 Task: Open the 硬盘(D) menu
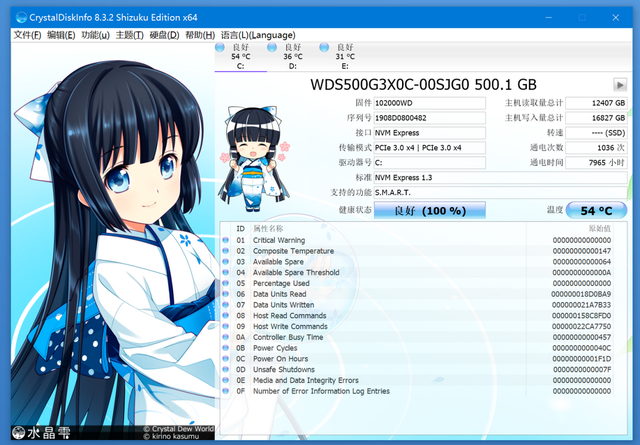click(x=164, y=35)
